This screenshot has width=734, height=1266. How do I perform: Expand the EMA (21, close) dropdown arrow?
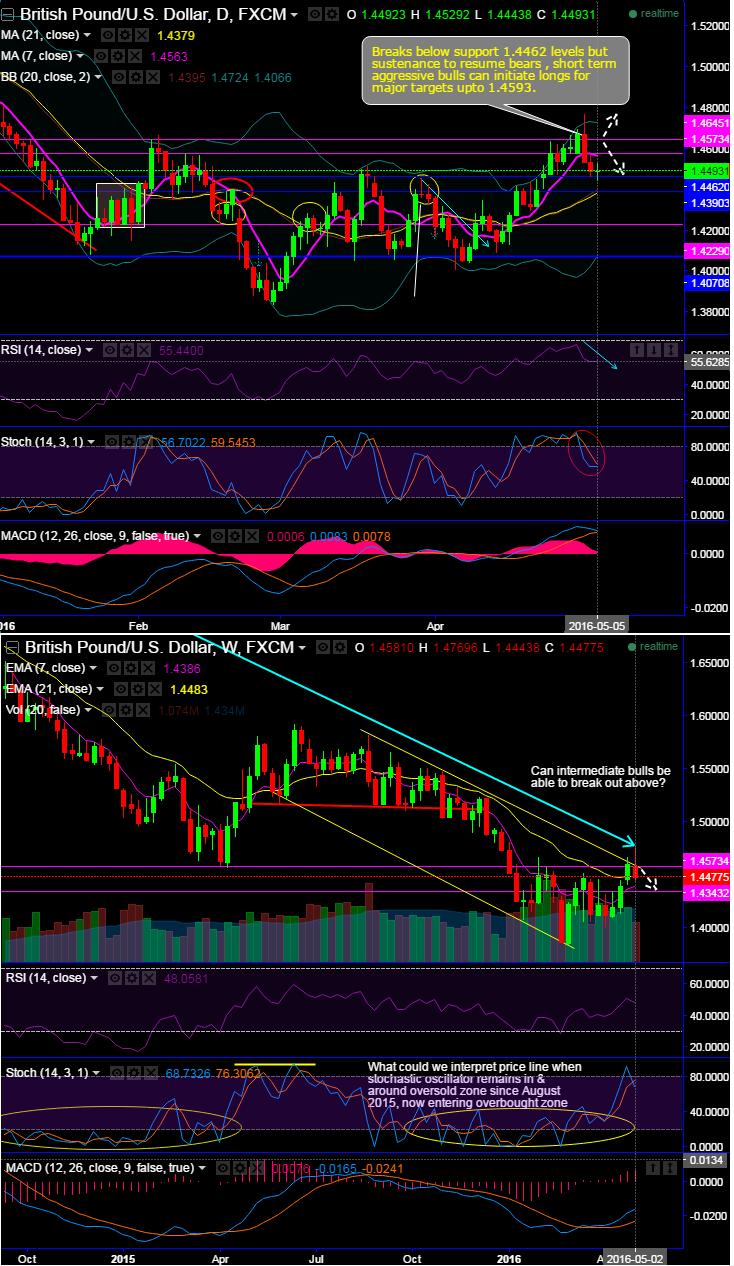coord(100,689)
